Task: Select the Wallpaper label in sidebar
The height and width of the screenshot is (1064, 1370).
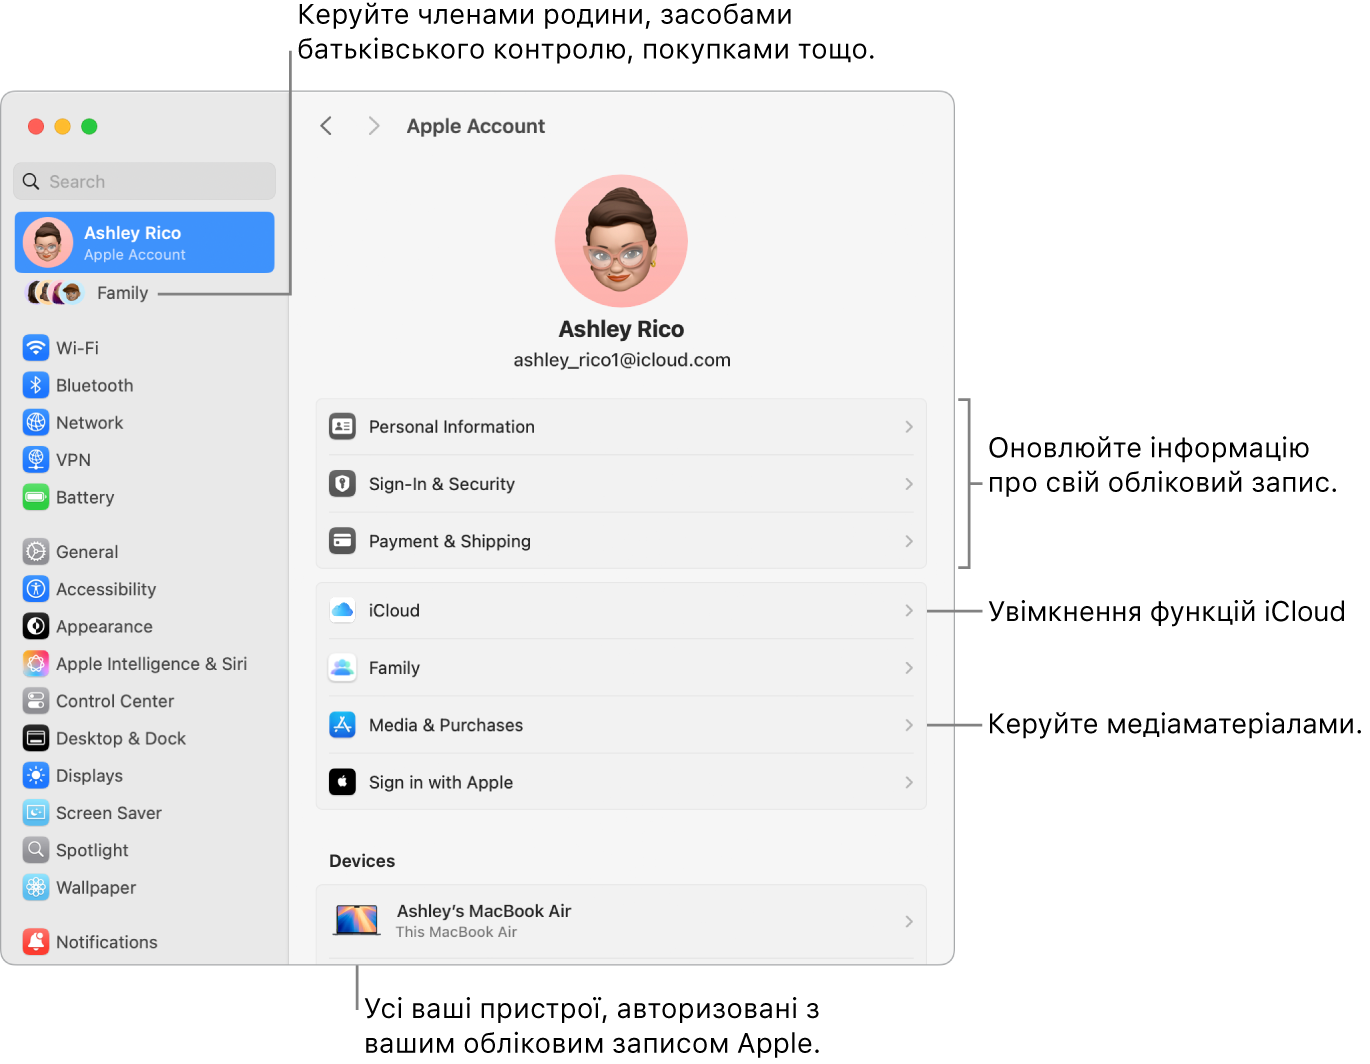Action: pyautogui.click(x=96, y=887)
